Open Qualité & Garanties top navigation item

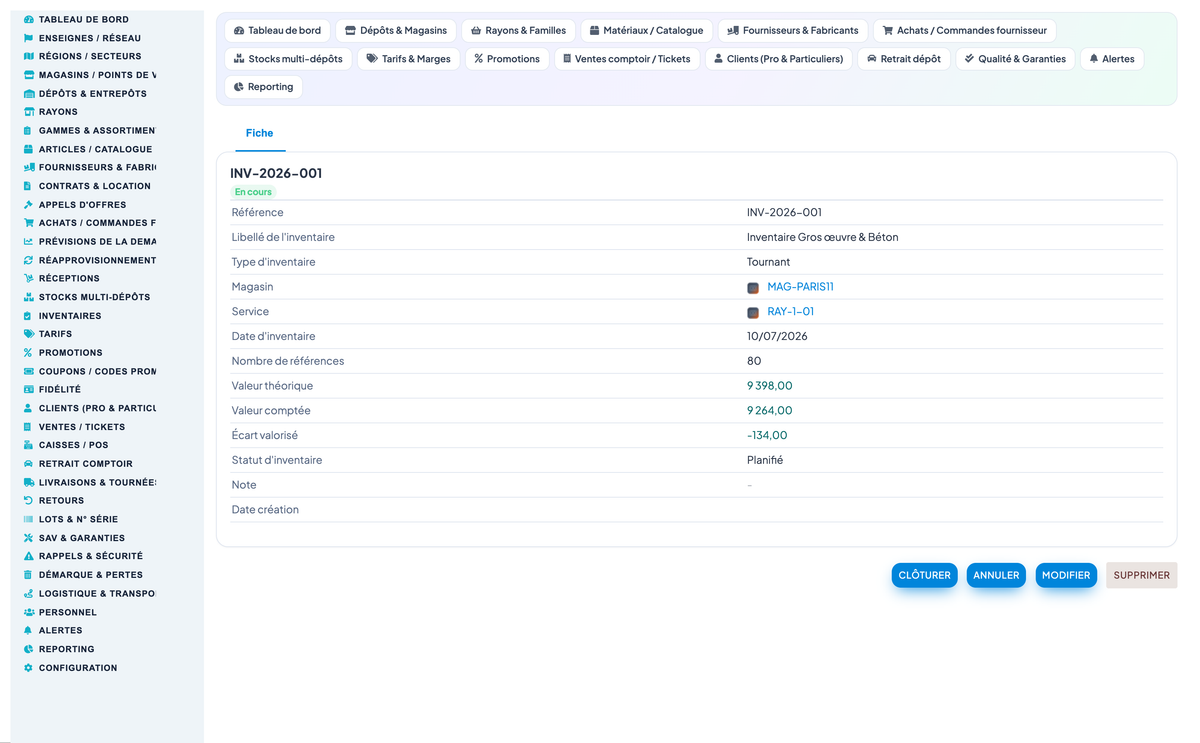coord(1015,59)
